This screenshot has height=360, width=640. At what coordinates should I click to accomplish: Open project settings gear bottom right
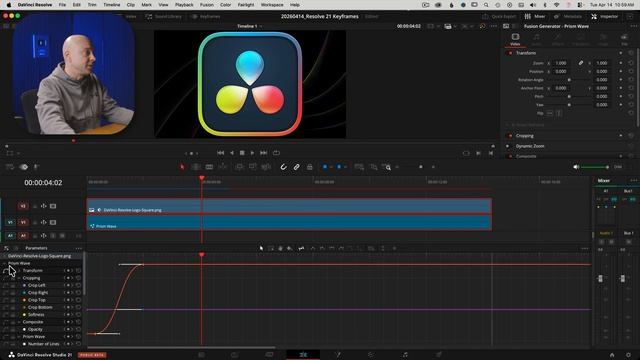click(628, 355)
